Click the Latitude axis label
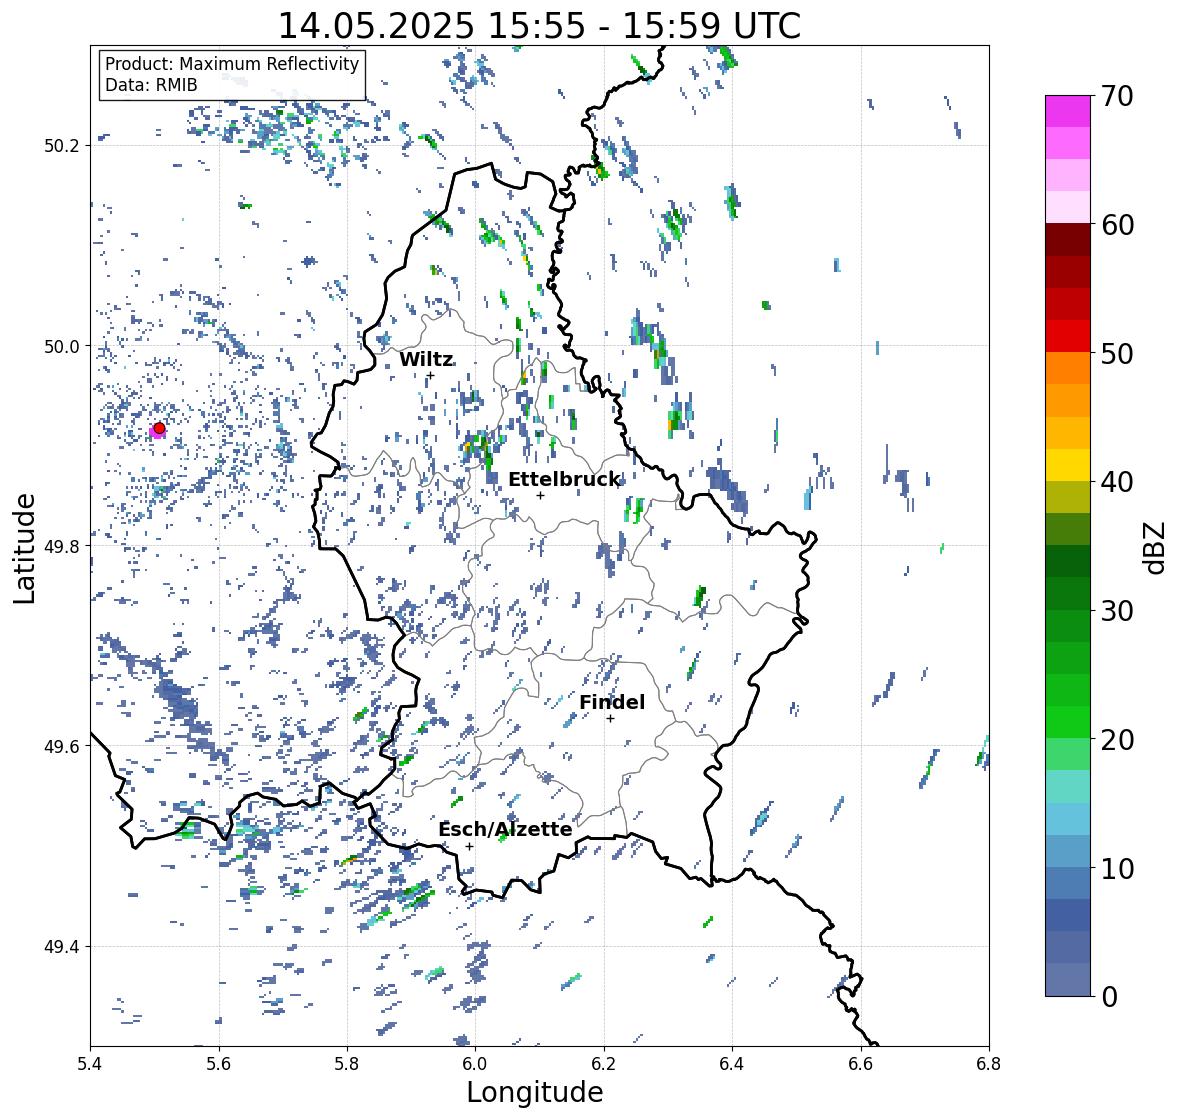This screenshot has height=1117, width=1179. (24, 549)
